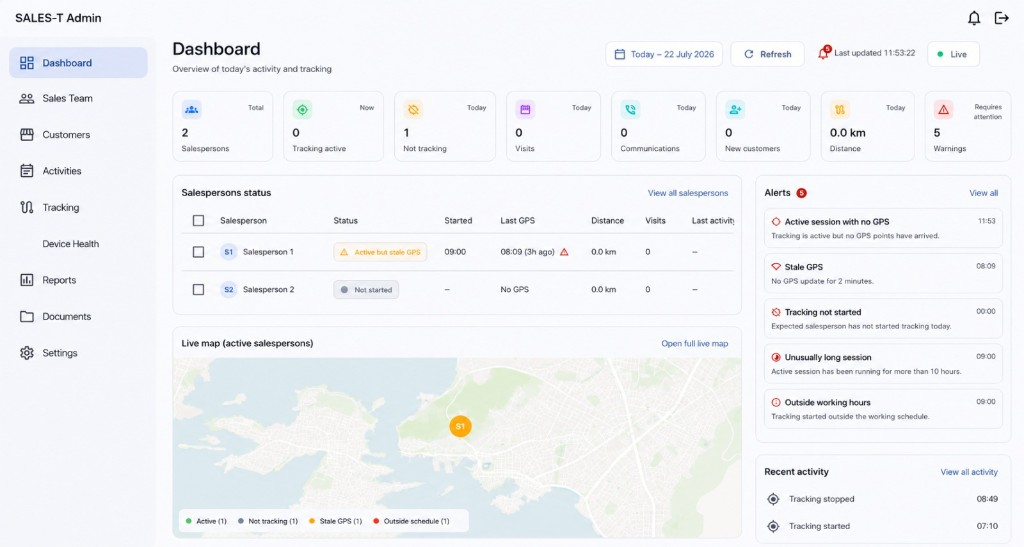
Task: Click the 0.0 km distance summary value
Action: [x=848, y=133]
